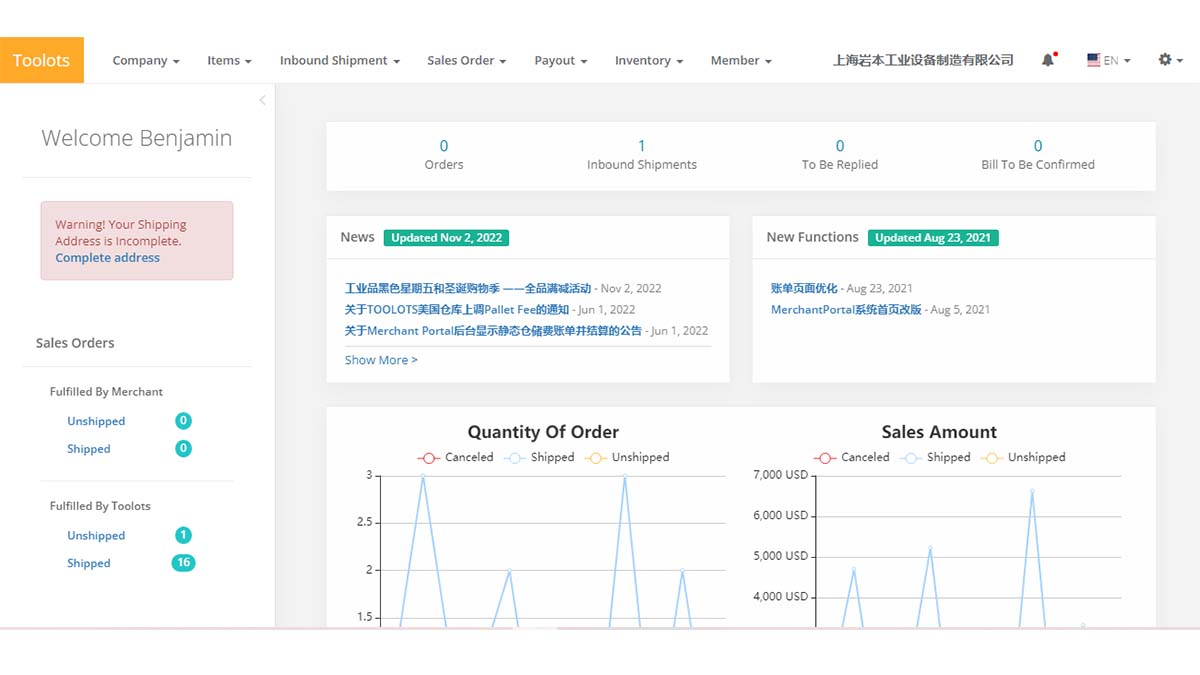The height and width of the screenshot is (675, 1200).
Task: Click the Fulfilled By Toolots Shipped badge 16
Action: coord(183,563)
